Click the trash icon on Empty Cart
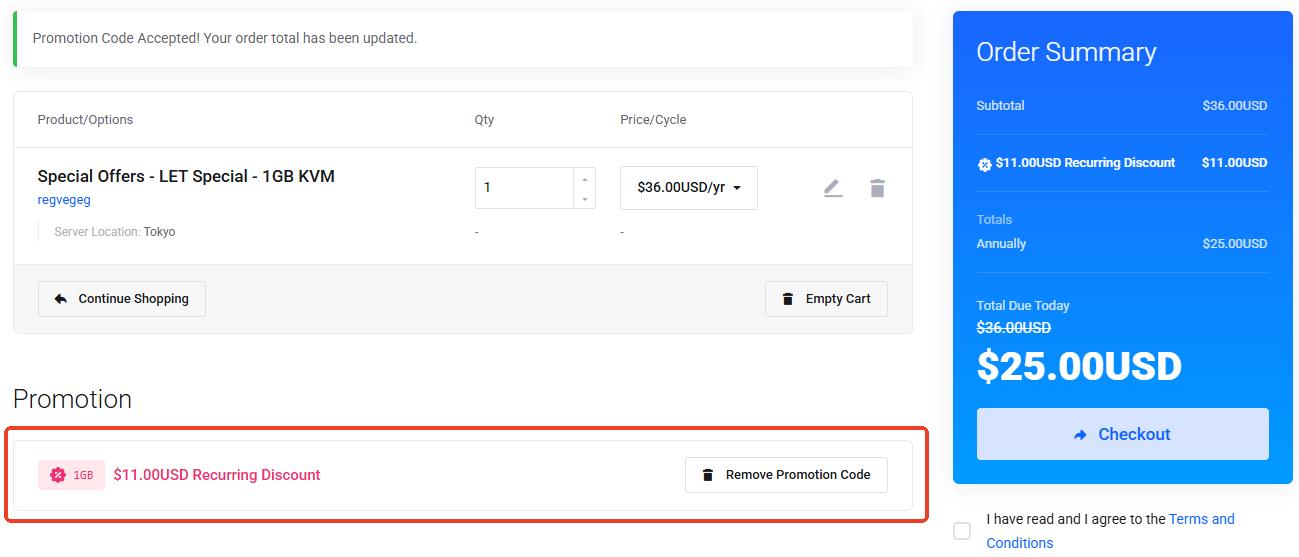The width and height of the screenshot is (1299, 557). (788, 299)
